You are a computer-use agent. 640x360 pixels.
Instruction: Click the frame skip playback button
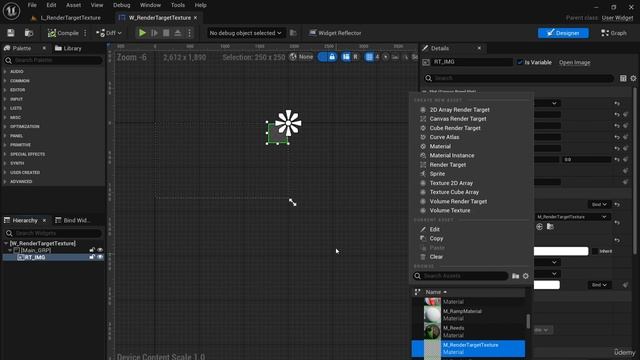pos(154,33)
